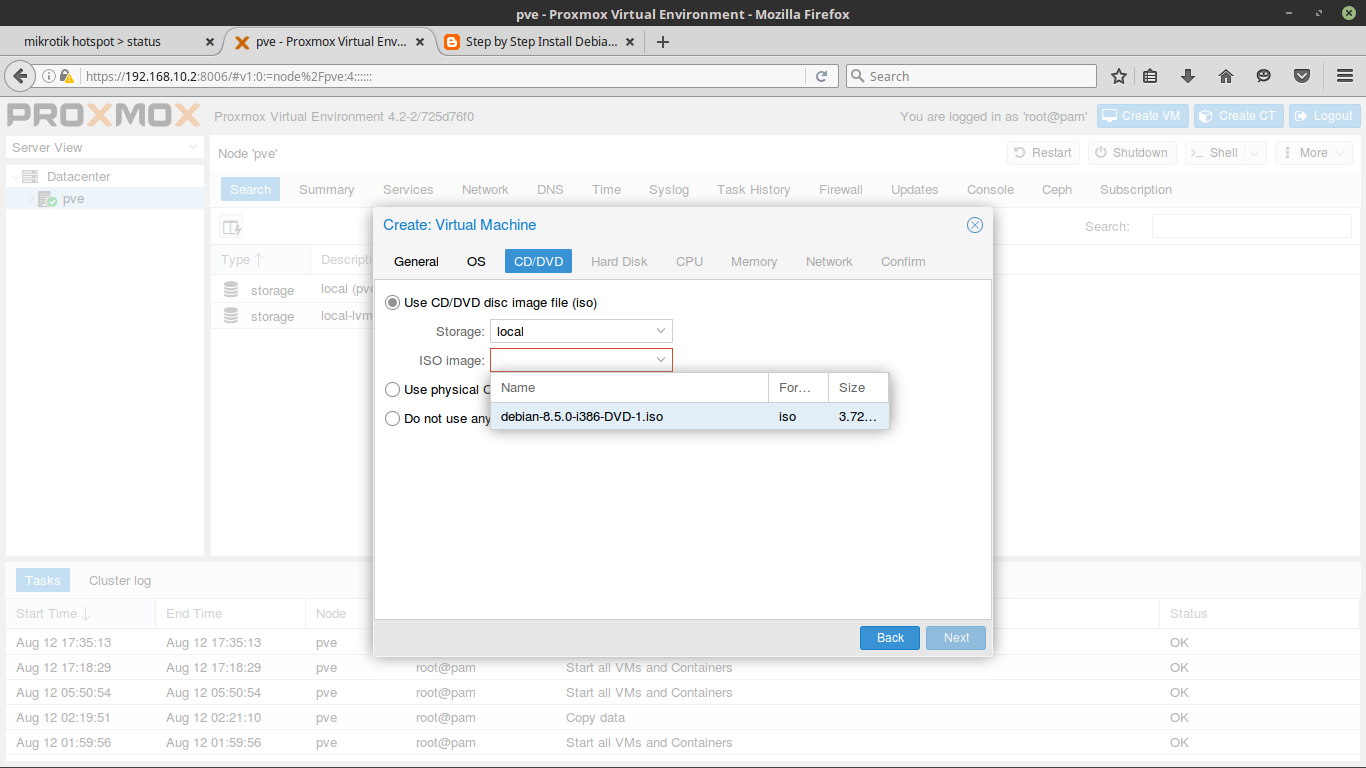Open Firefox downloads arrow icon
This screenshot has height=768, width=1366.
pos(1188,76)
